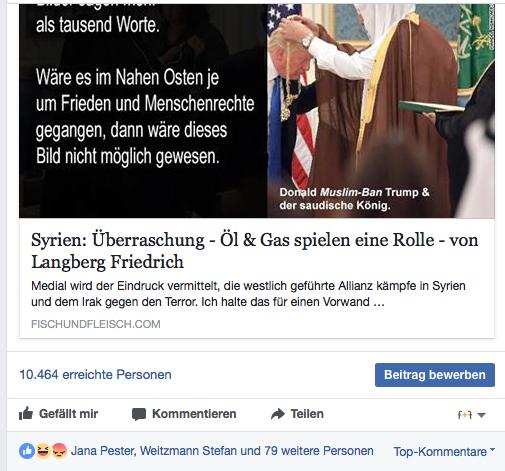
Task: Open article headline Syrien: Überraschung
Action: click(255, 251)
